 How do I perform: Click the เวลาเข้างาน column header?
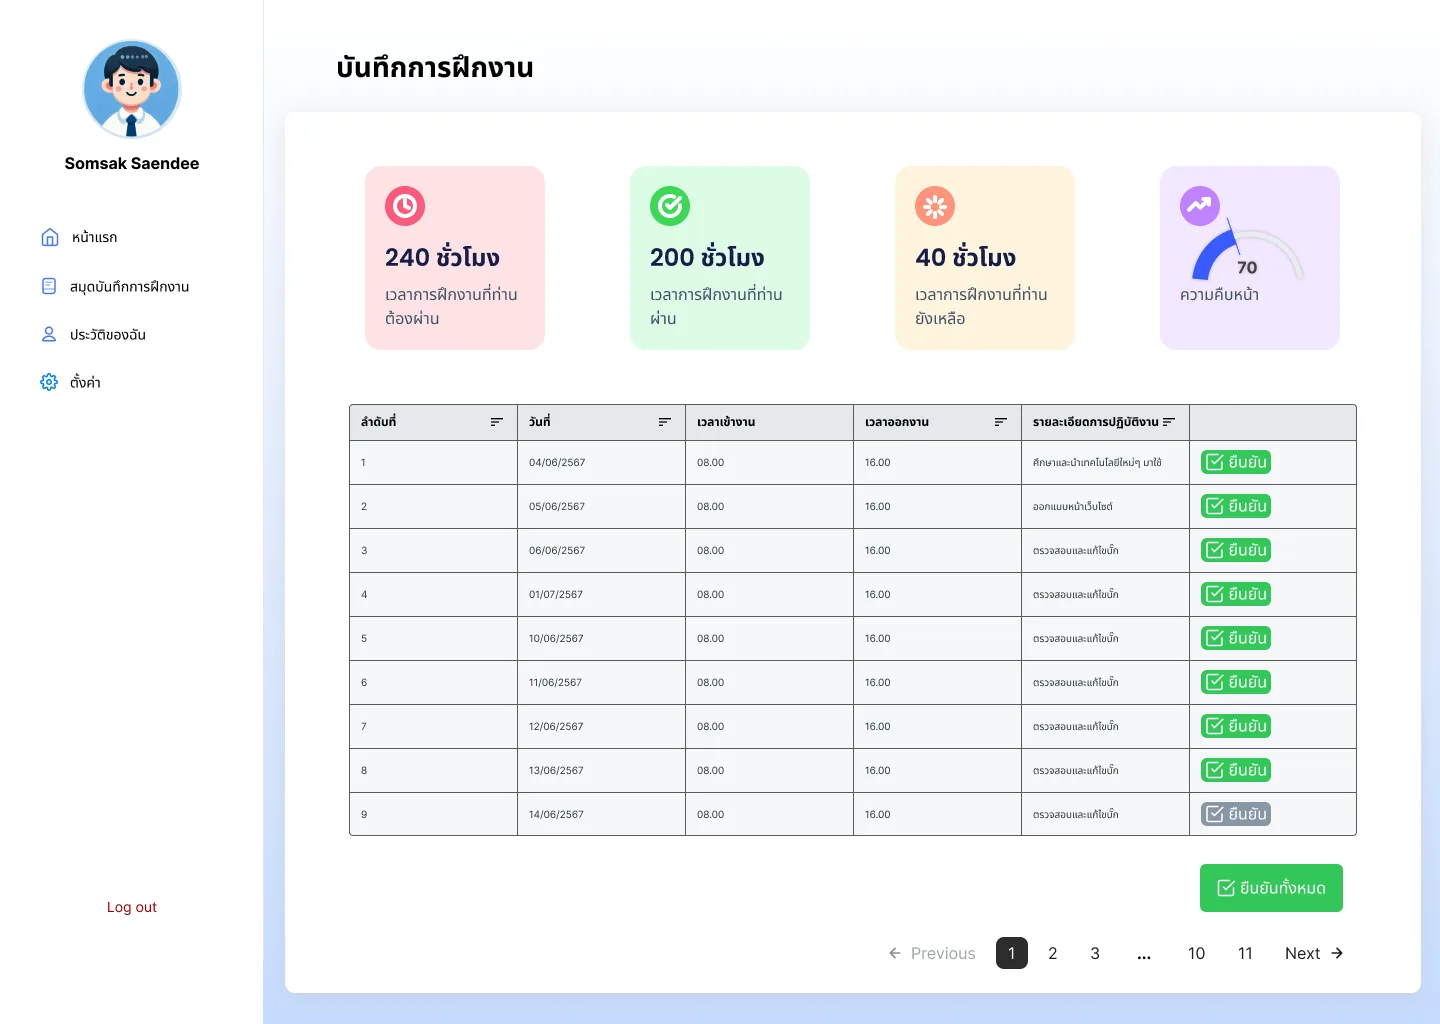tap(769, 422)
